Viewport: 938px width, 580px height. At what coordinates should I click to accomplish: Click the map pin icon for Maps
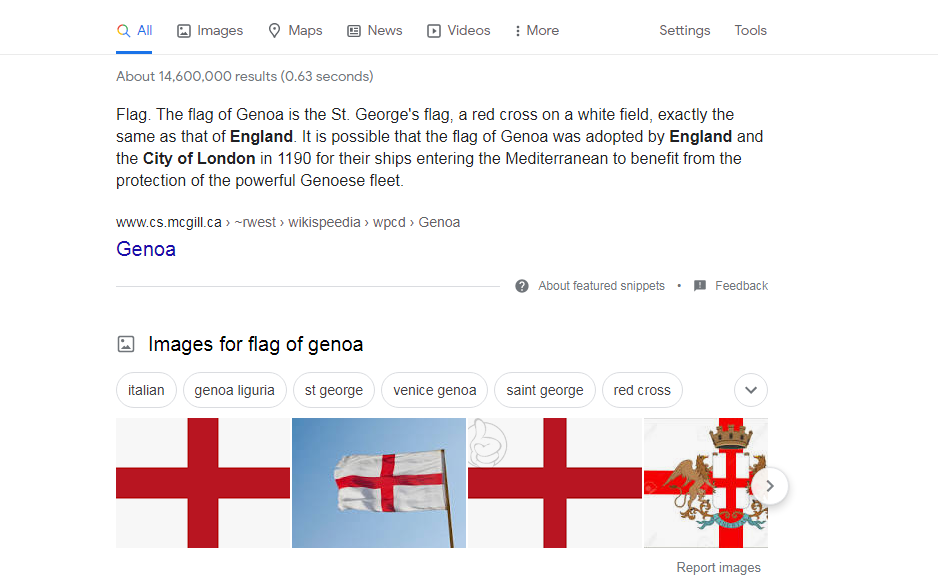click(274, 30)
